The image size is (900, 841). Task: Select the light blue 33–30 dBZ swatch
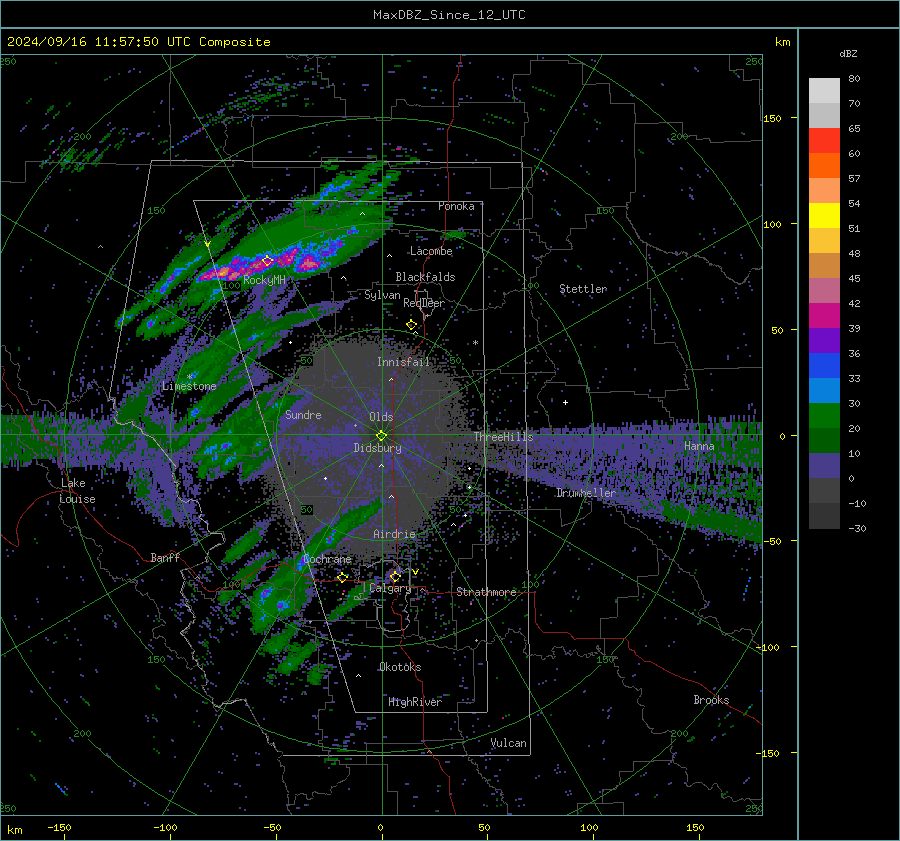click(x=824, y=390)
